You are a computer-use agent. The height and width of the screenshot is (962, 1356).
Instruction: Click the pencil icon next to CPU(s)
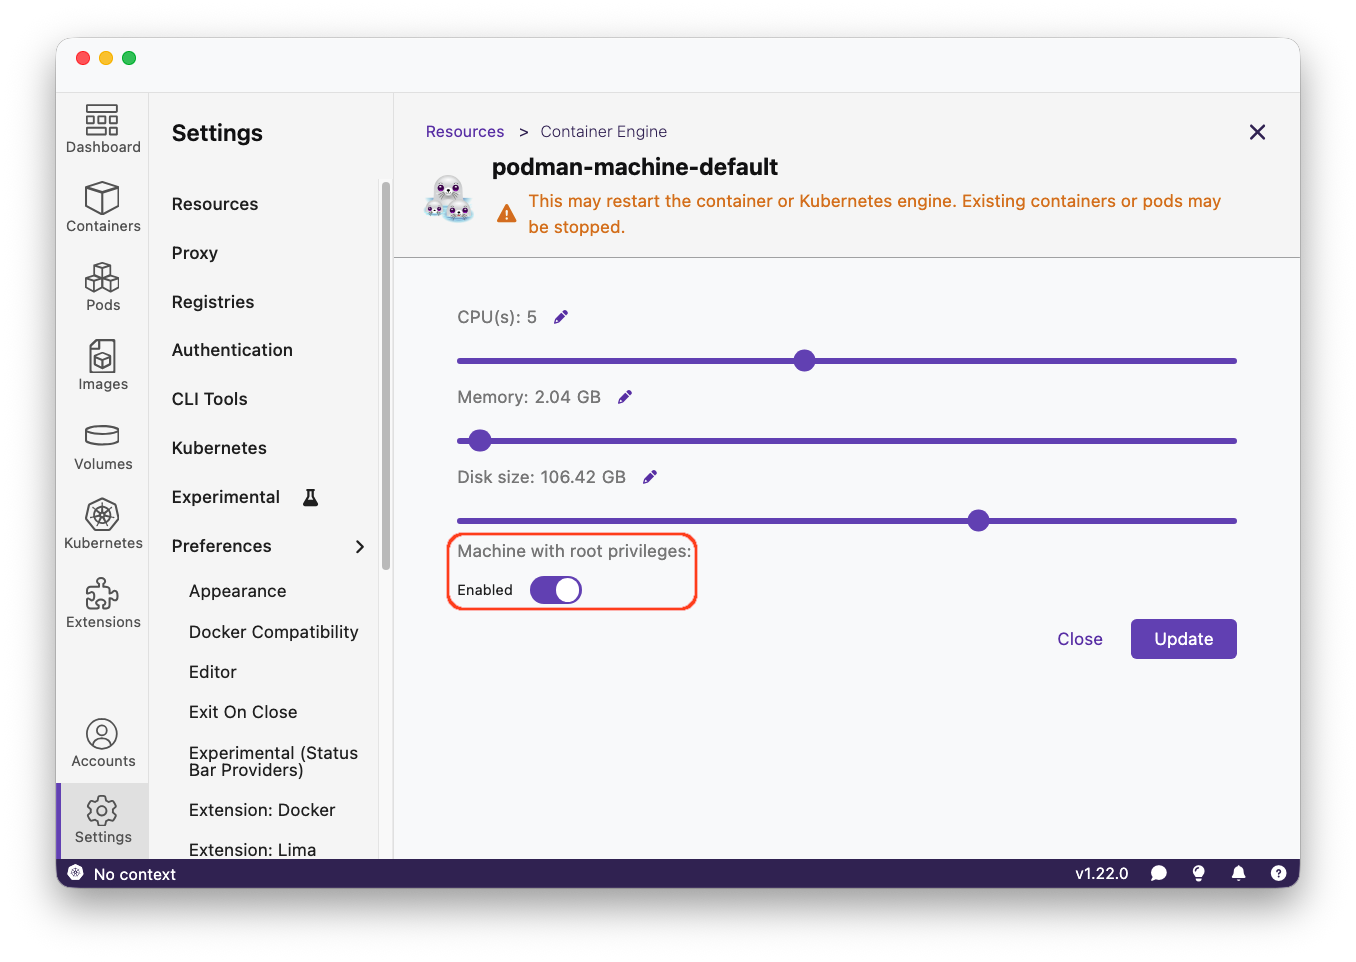(561, 317)
